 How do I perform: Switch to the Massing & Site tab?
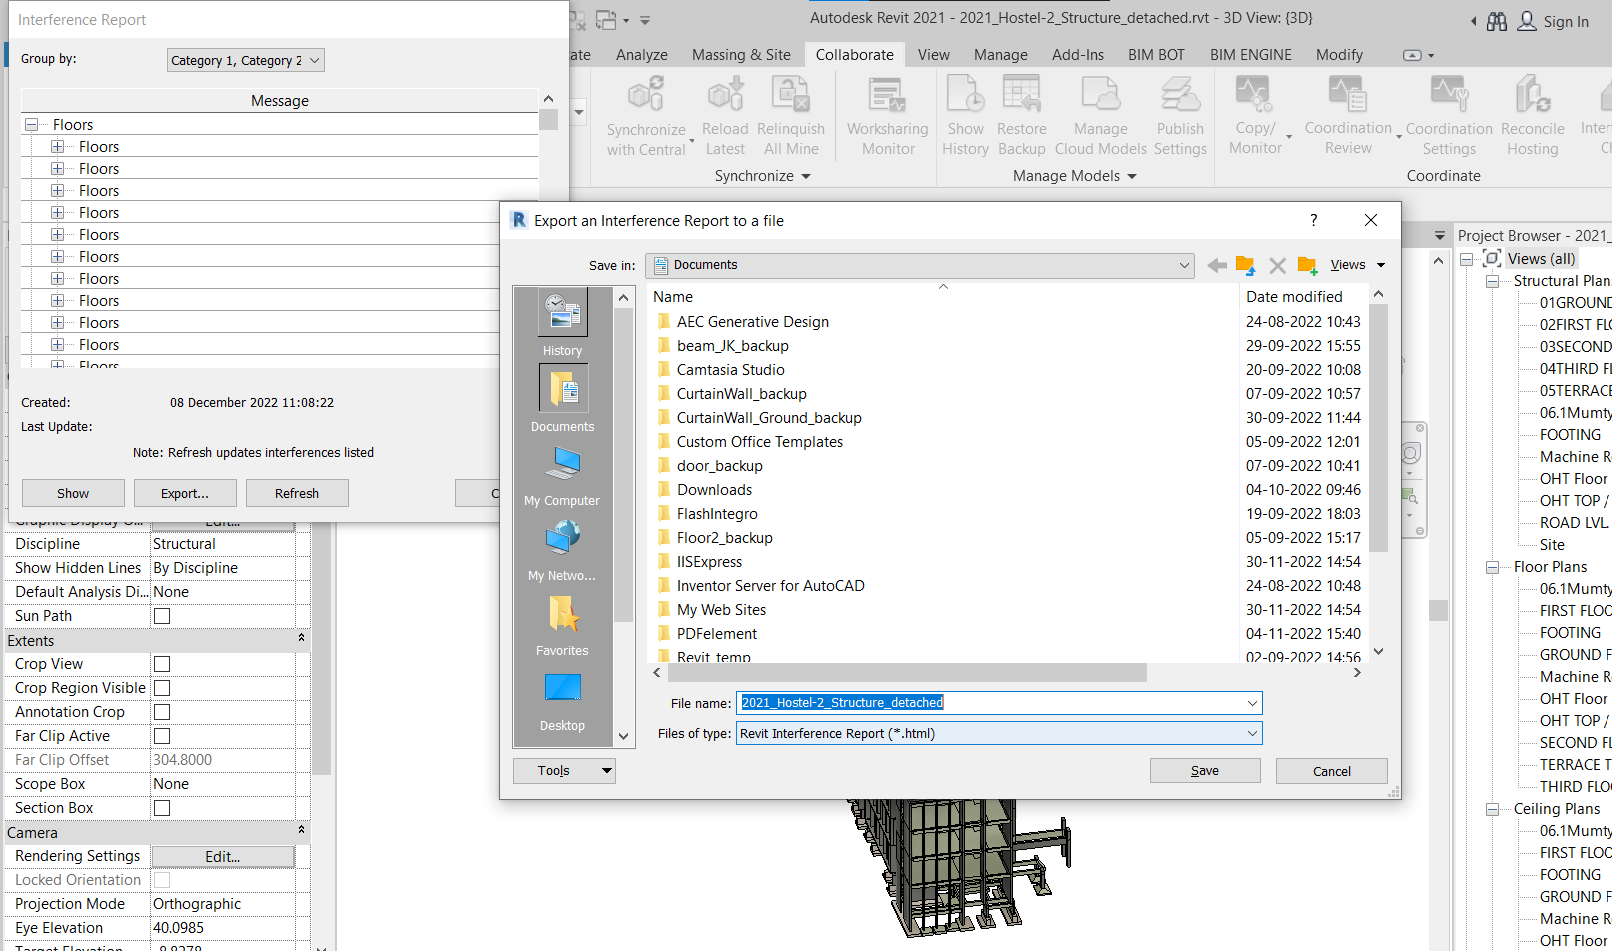(741, 55)
